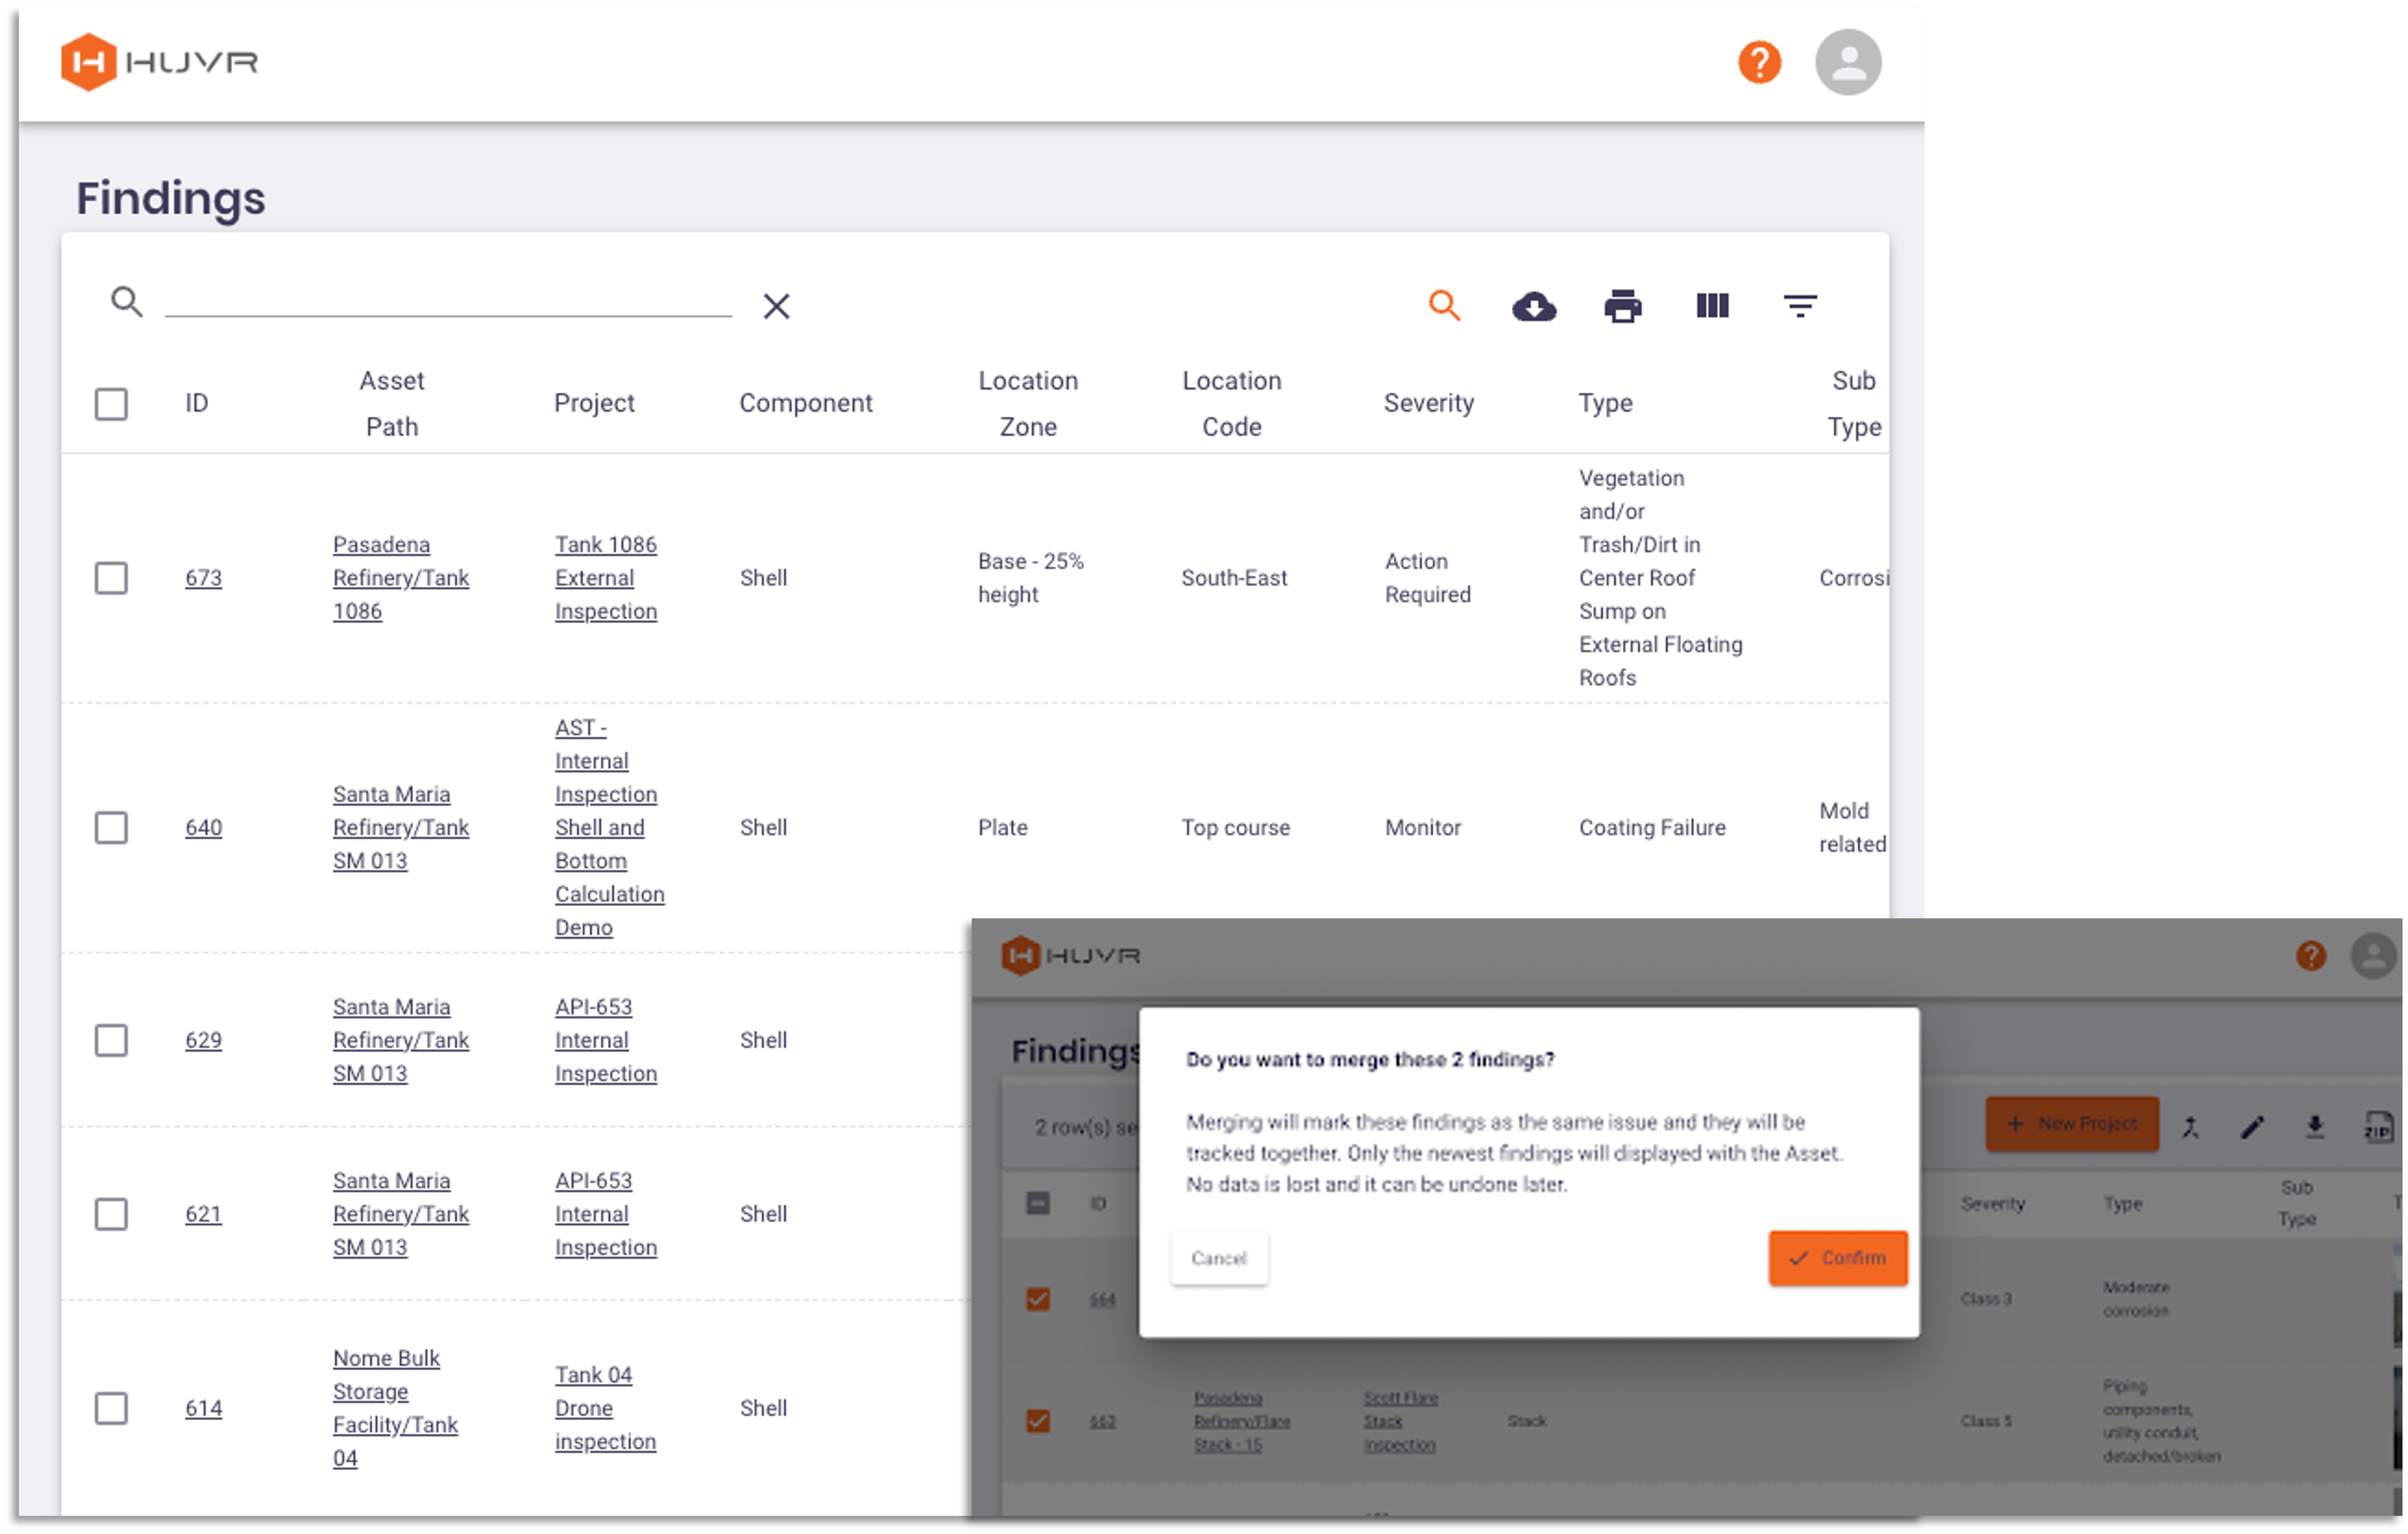This screenshot has height=1534, width=2408.
Task: Sort by the Asset Path column header
Action: tap(392, 404)
